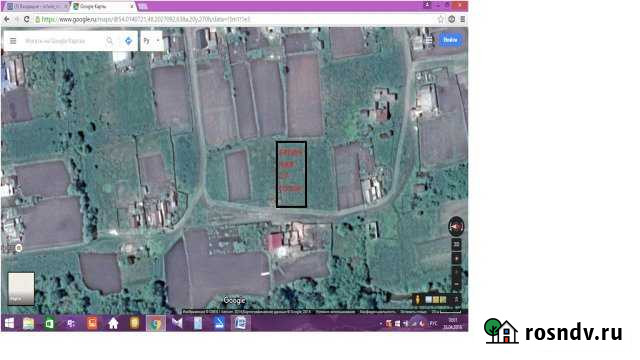The height and width of the screenshot is (360, 640).
Task: Open File Explorer from the taskbar
Action: pos(29,324)
